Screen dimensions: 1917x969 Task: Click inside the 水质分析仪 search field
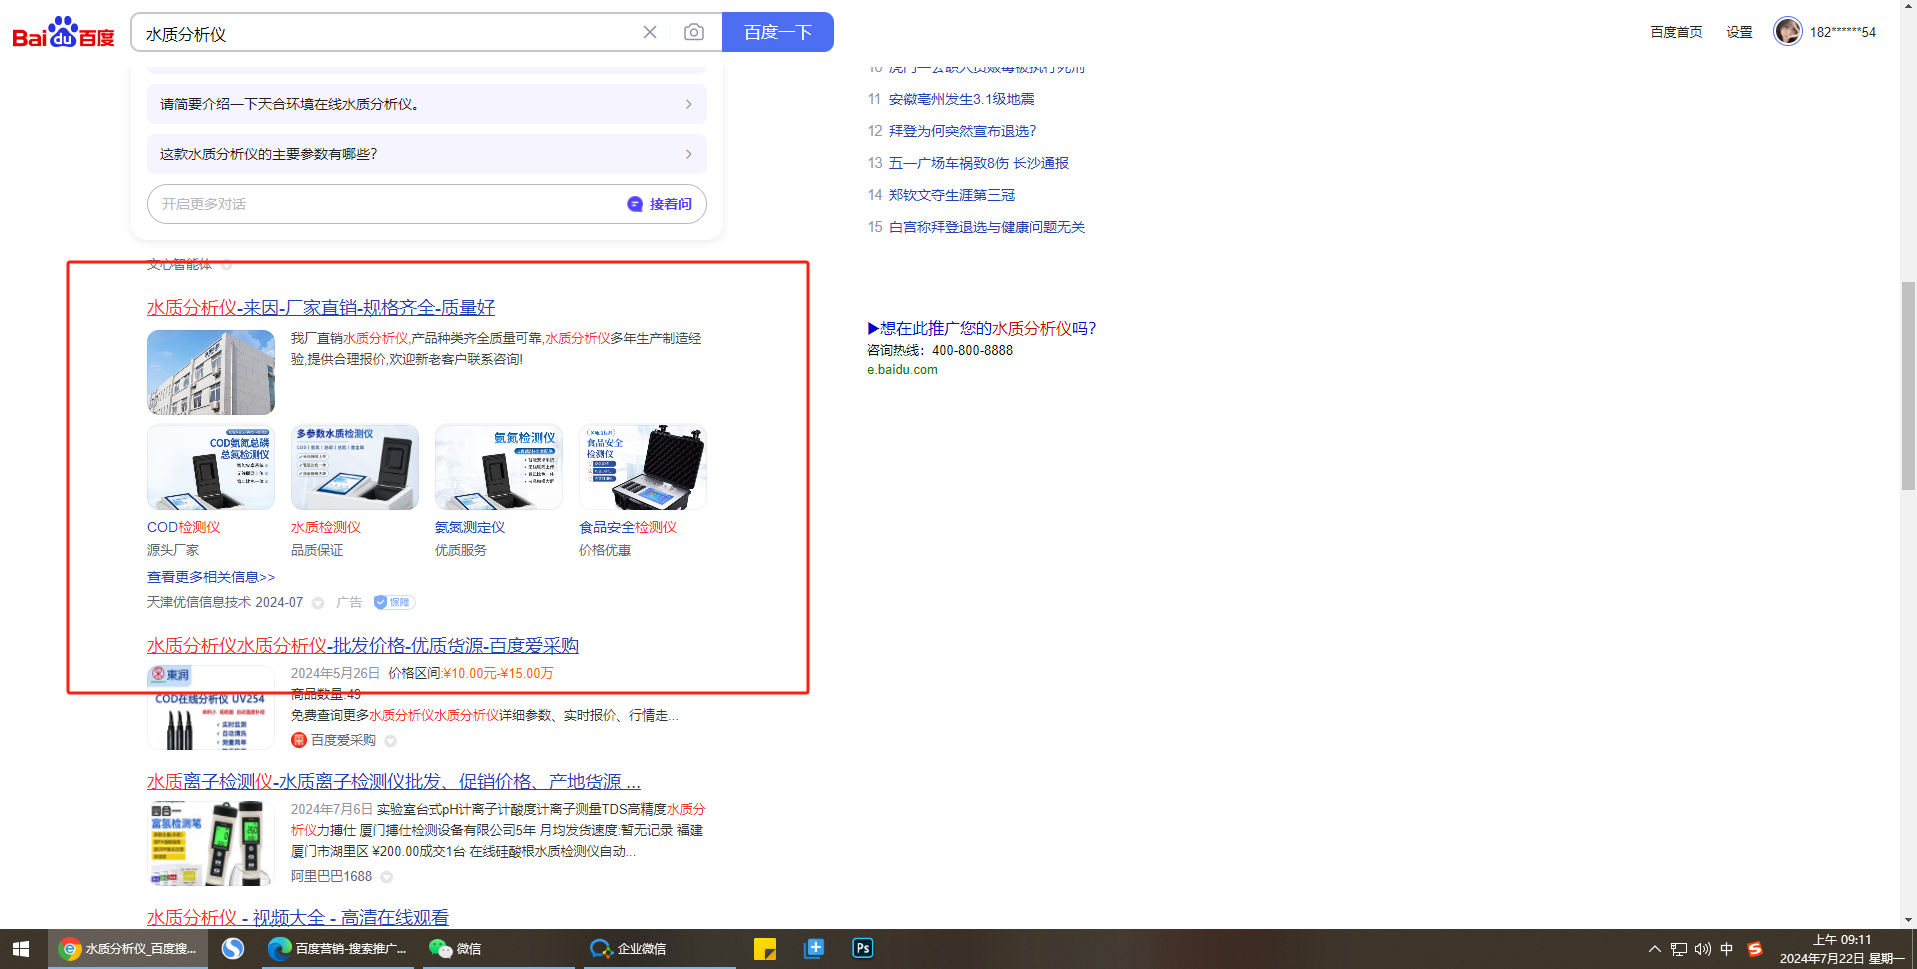390,32
